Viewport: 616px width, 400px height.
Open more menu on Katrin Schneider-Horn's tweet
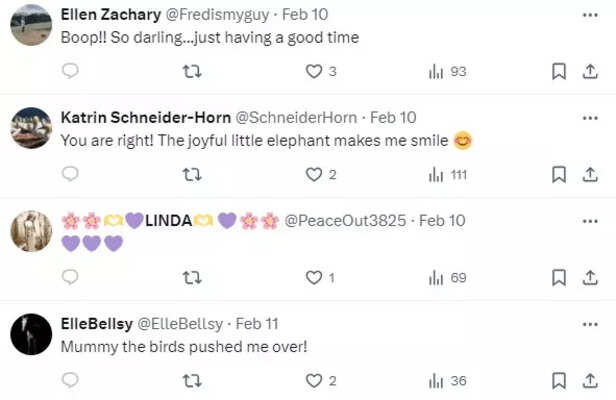pyautogui.click(x=589, y=117)
